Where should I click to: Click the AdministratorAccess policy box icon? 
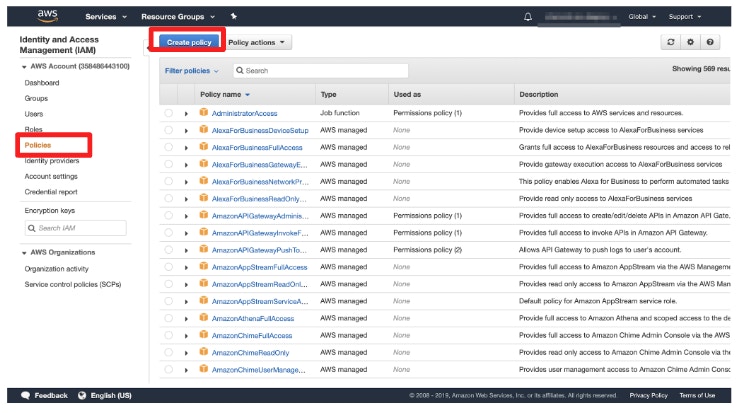(203, 113)
